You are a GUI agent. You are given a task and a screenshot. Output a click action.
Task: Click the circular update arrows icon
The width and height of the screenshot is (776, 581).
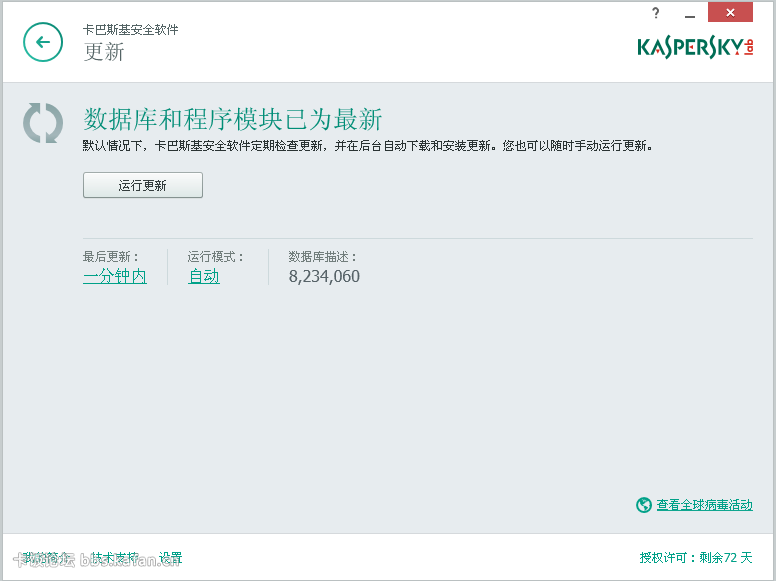coord(43,123)
